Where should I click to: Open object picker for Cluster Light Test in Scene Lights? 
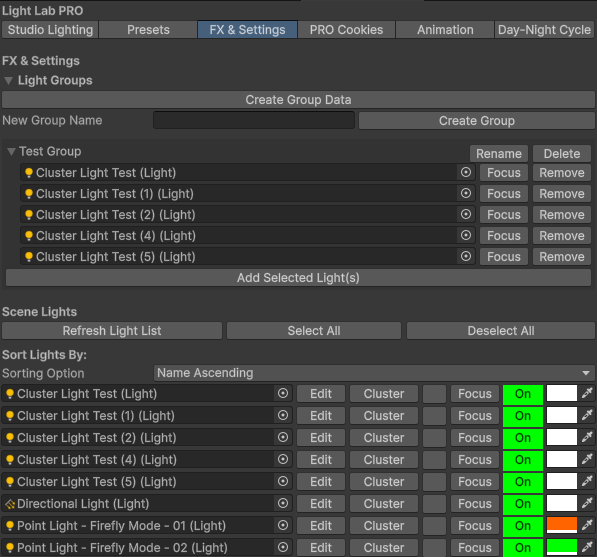[283, 393]
